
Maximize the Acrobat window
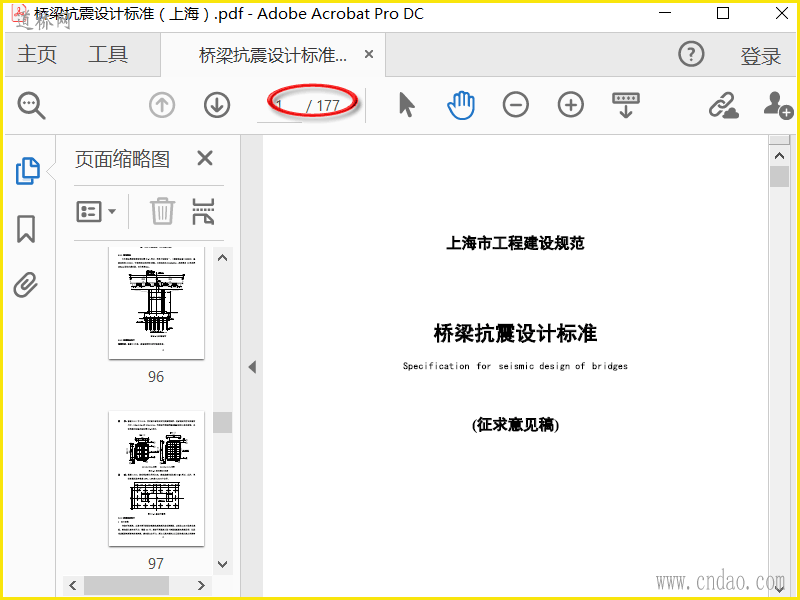tap(723, 13)
